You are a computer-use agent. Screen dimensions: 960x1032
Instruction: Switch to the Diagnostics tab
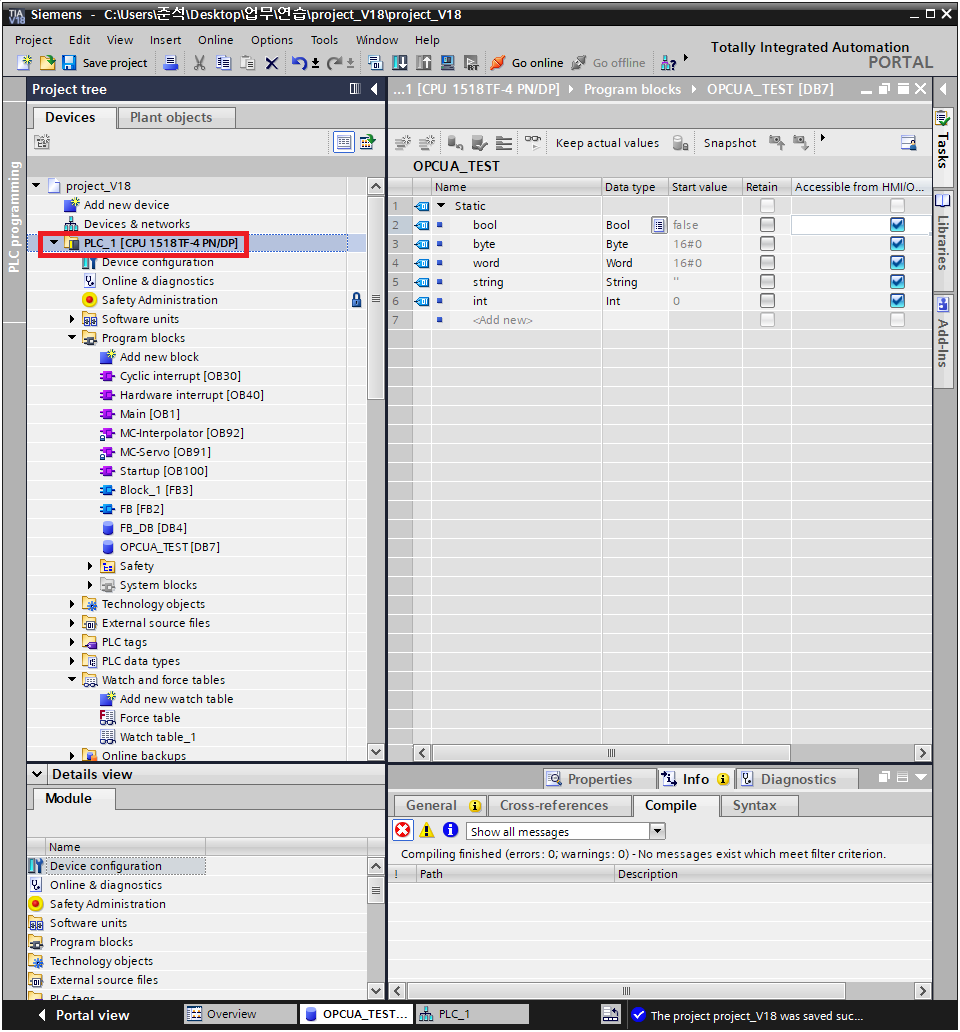click(x=797, y=779)
